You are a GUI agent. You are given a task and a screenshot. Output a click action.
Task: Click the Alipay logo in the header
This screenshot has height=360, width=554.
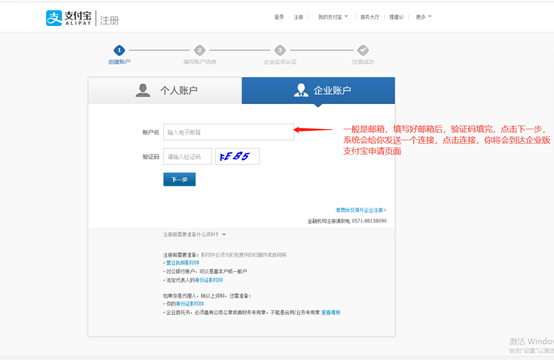pyautogui.click(x=69, y=18)
